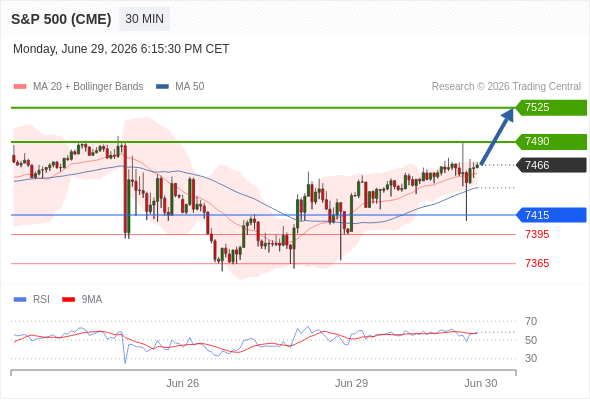
Task: Click the Jun 26 date axis label
Action: pos(182,383)
